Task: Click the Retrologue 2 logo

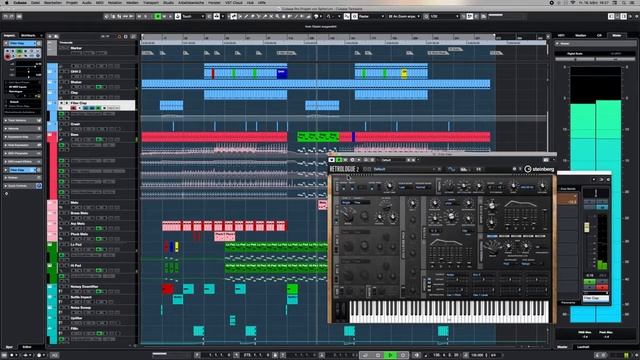Action: [344, 169]
